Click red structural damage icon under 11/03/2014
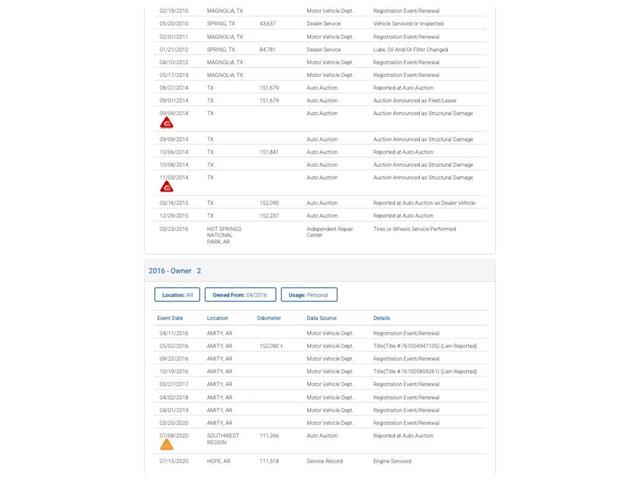Image resolution: width=640 pixels, height=480 pixels. (167, 187)
